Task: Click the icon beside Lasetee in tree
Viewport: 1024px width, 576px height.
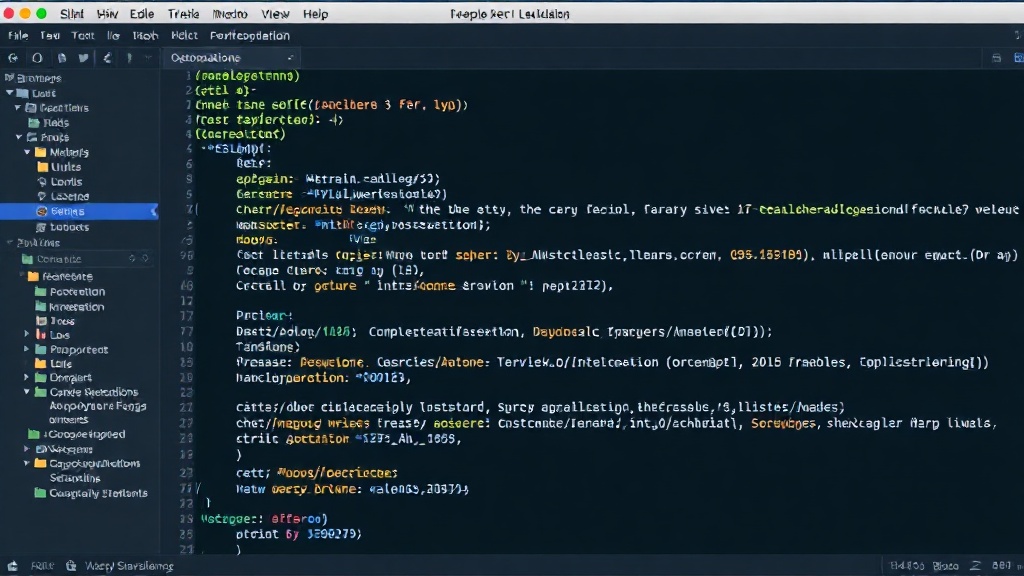Action: click(x=42, y=196)
